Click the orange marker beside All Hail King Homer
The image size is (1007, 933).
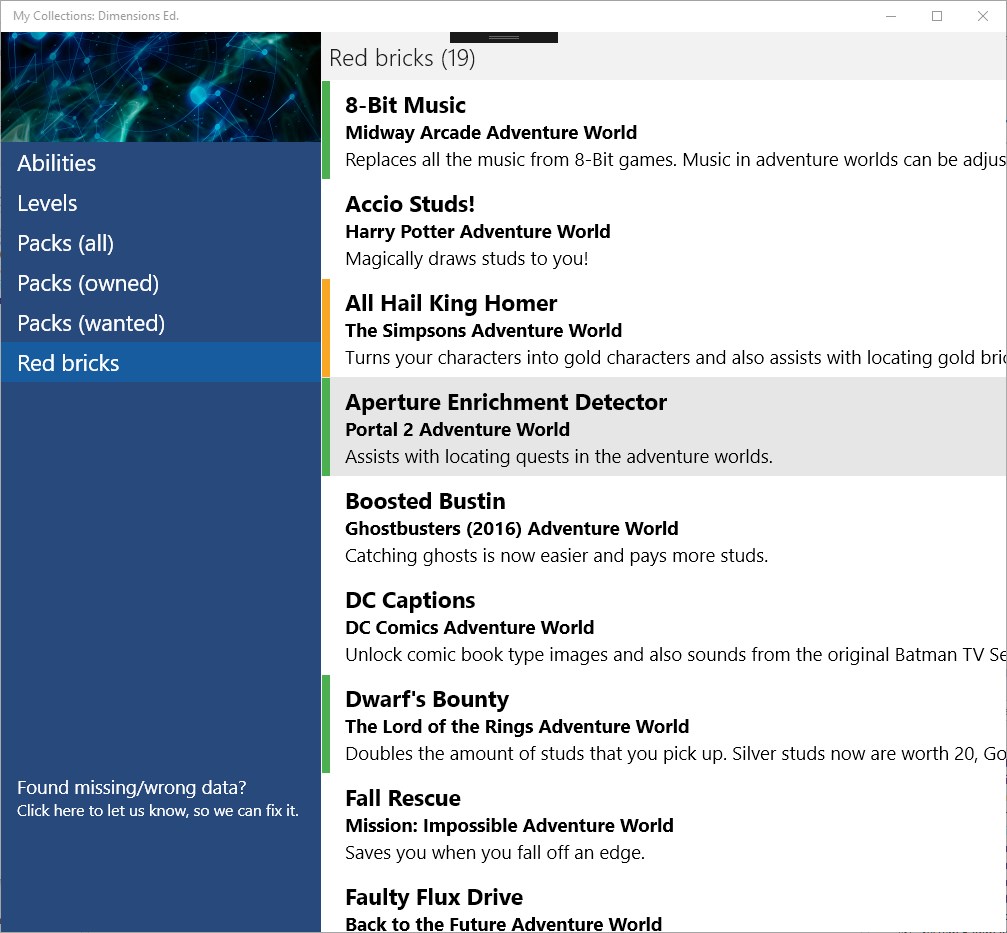pos(326,327)
